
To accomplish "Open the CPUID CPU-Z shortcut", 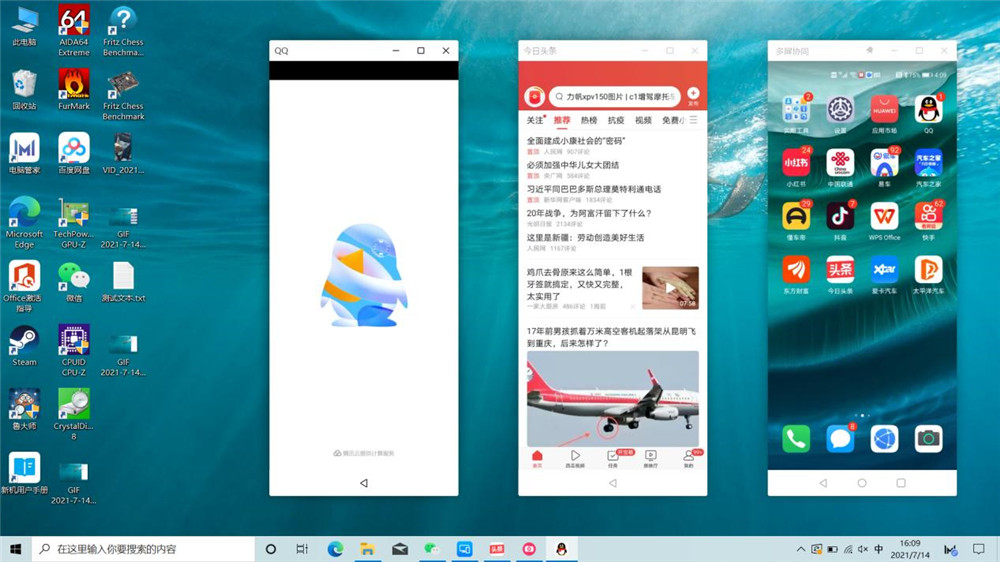I will [74, 350].
